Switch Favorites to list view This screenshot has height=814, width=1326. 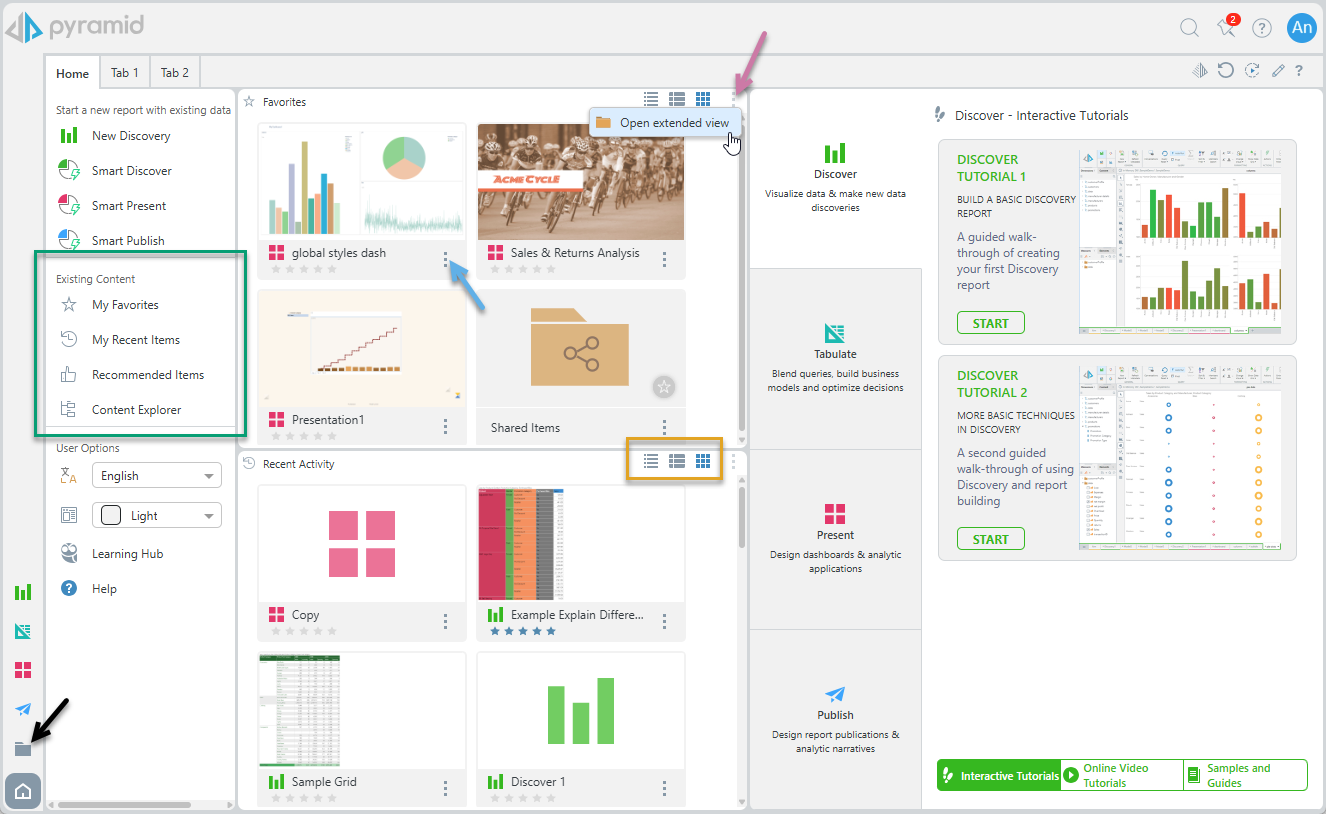[x=651, y=98]
